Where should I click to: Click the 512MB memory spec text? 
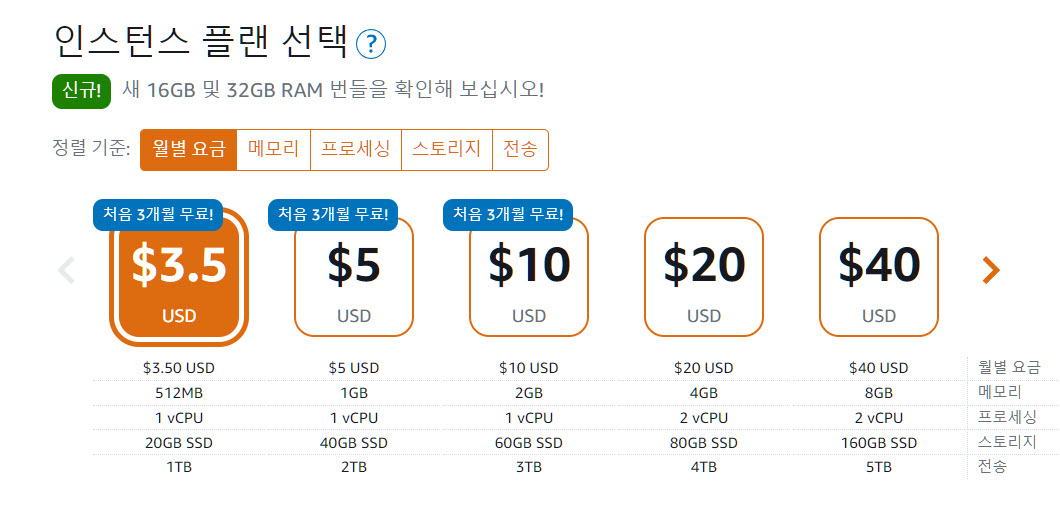coord(179,393)
